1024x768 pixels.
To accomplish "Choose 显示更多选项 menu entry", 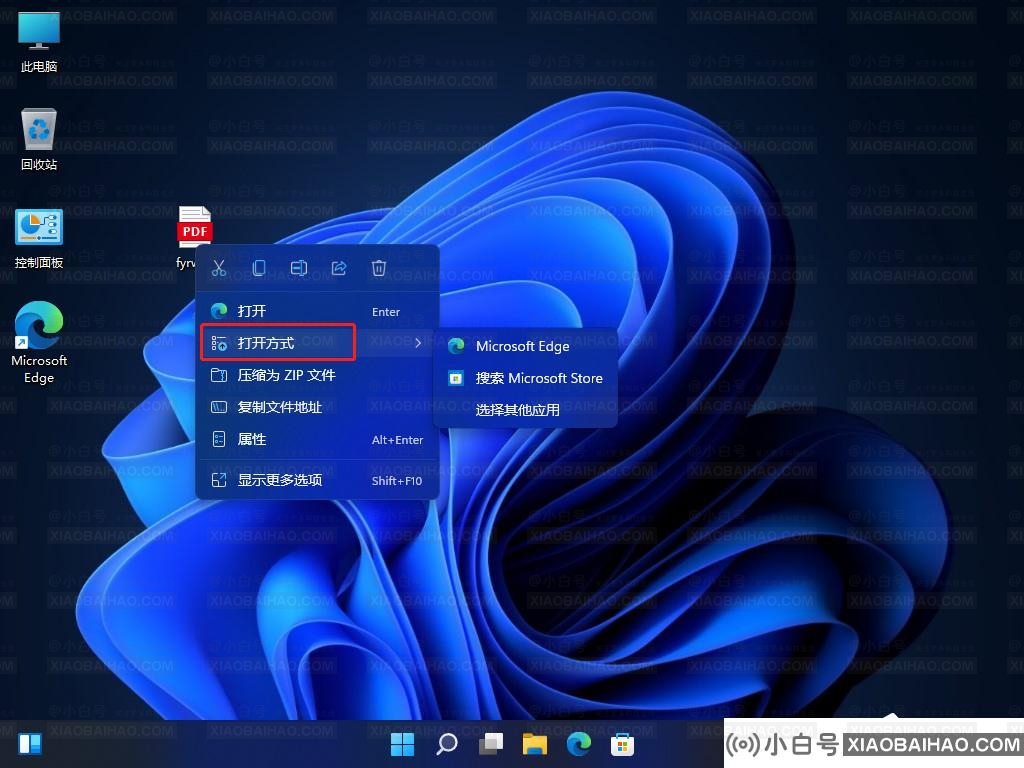I will click(x=317, y=480).
